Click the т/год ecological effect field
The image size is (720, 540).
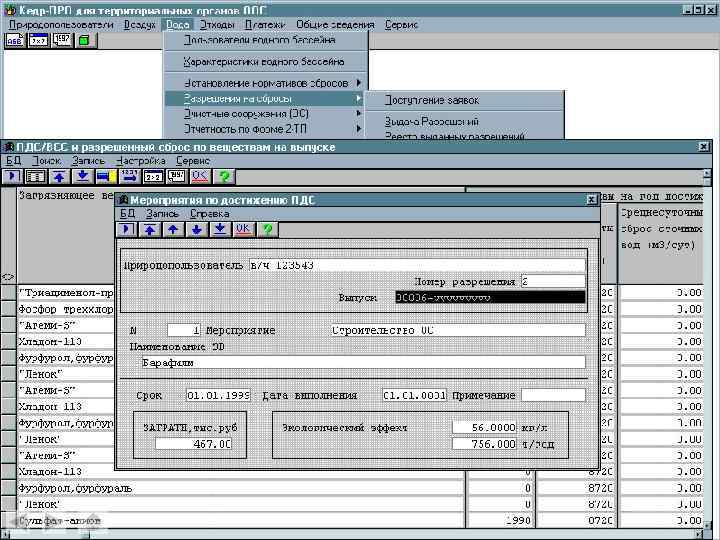[484, 444]
